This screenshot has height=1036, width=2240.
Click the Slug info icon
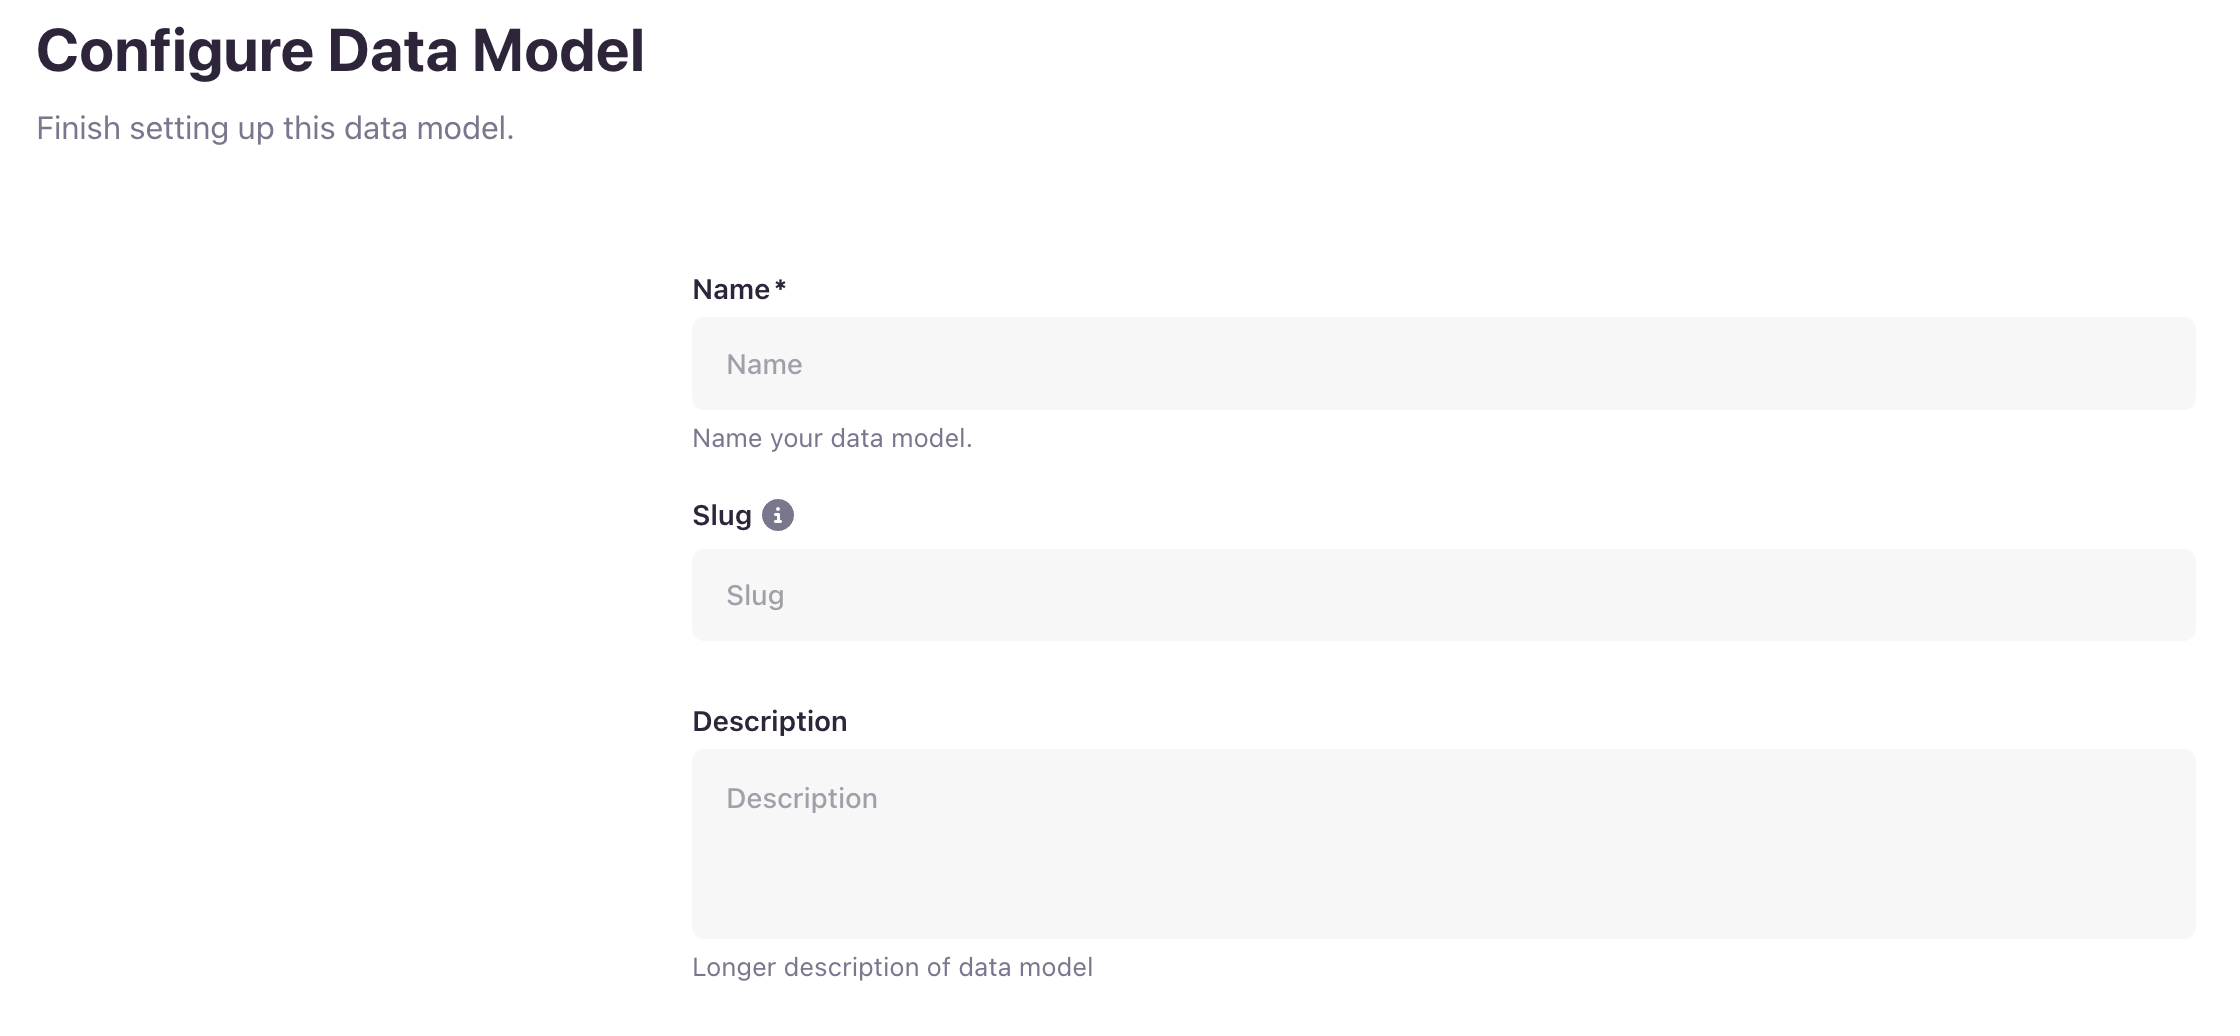(777, 515)
